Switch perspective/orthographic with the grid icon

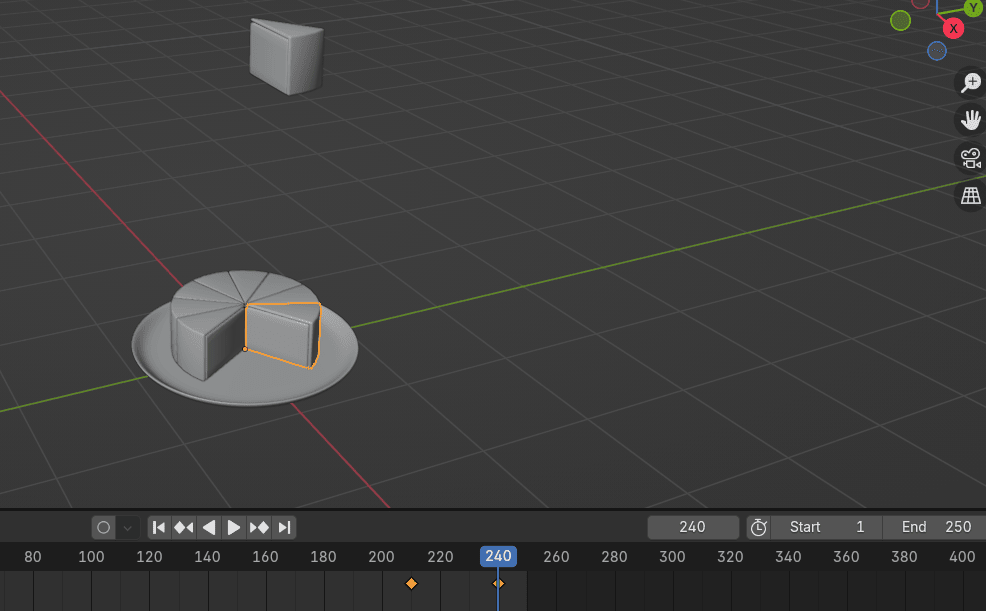tap(970, 196)
